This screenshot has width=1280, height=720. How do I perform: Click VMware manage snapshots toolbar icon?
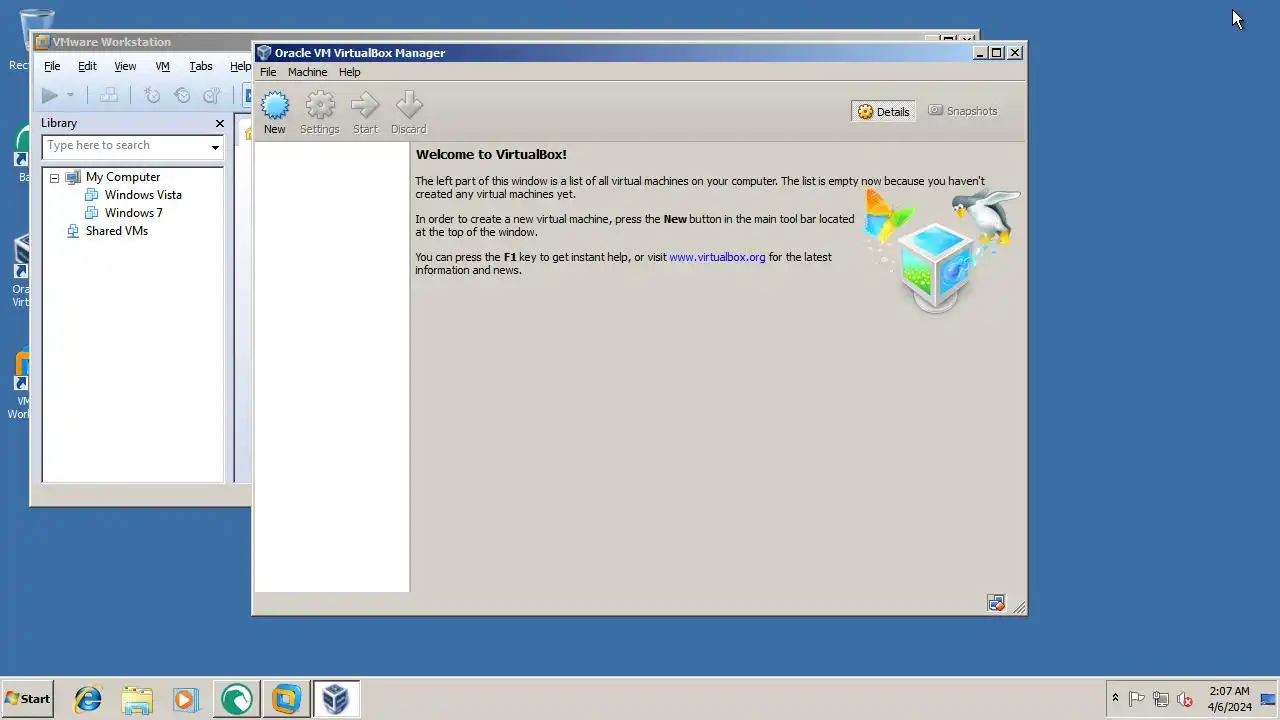211,95
